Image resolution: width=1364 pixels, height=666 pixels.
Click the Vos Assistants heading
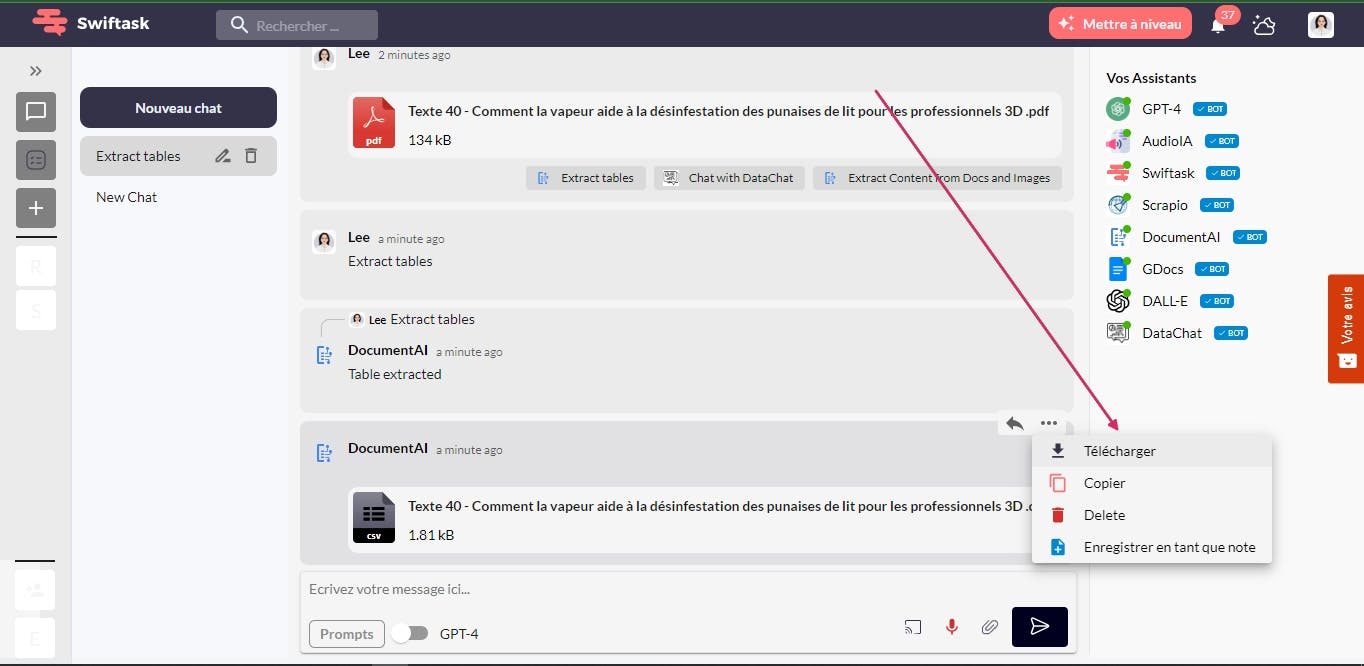pyautogui.click(x=1151, y=78)
